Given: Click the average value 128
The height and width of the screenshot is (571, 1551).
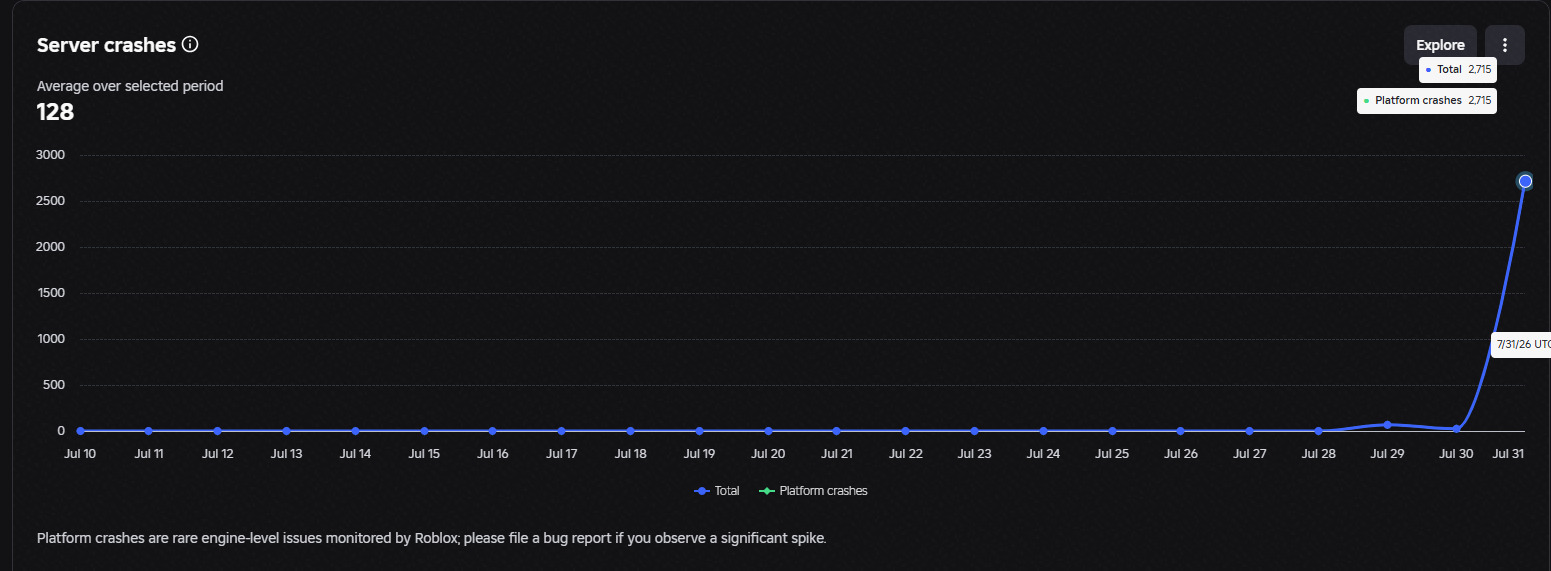Looking at the screenshot, I should click(55, 112).
